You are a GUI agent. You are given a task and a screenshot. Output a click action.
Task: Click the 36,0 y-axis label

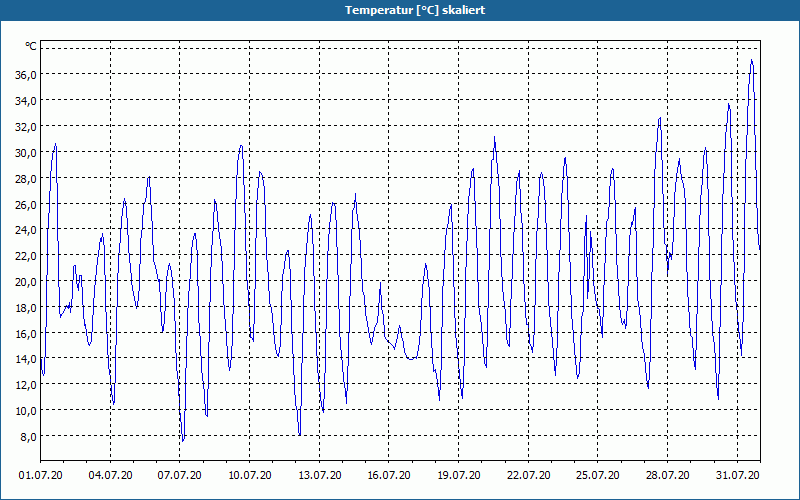(x=25, y=74)
